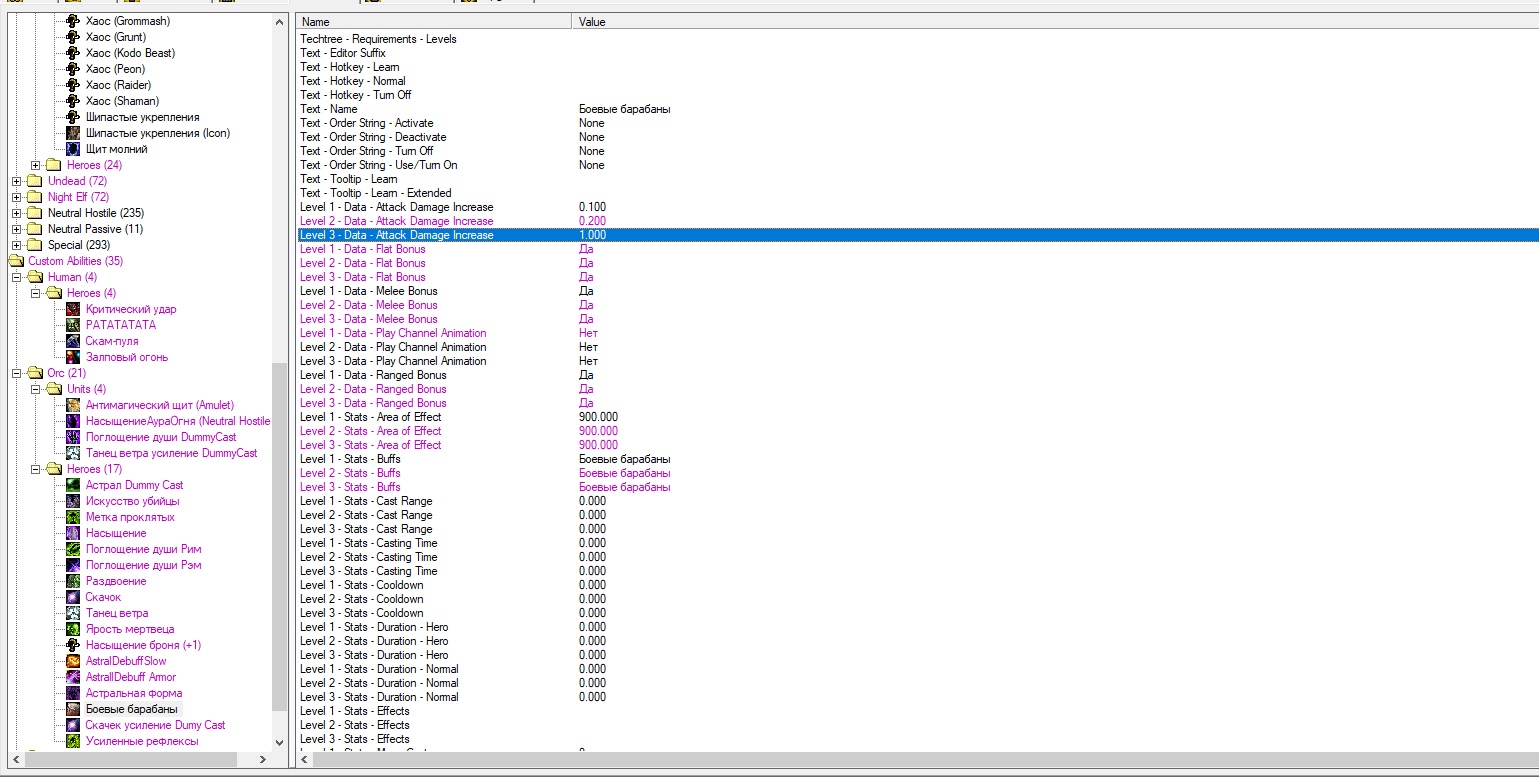This screenshot has height=777, width=1539.
Task: Select the Насыщение ability under Heroes (17)
Action: (116, 533)
